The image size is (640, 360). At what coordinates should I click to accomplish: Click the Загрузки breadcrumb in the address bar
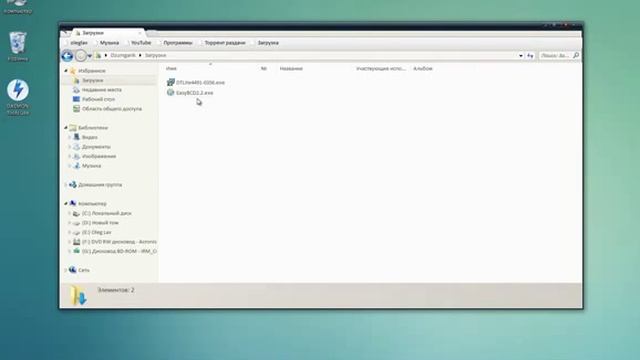point(156,56)
